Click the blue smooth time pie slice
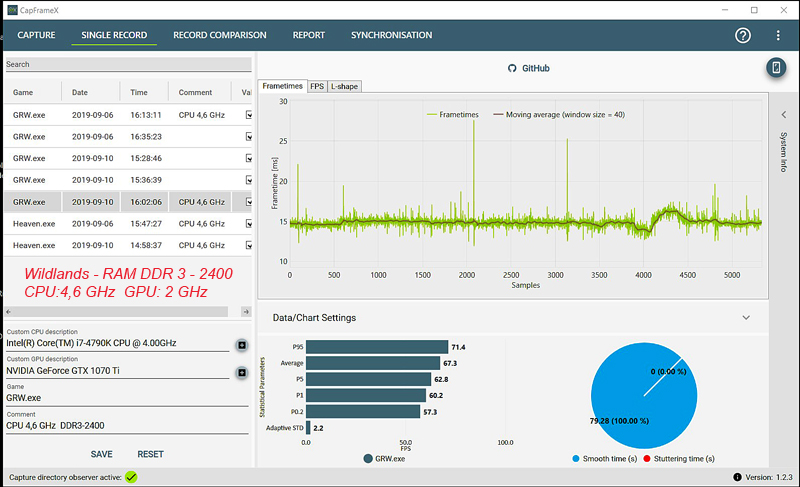 (644, 396)
